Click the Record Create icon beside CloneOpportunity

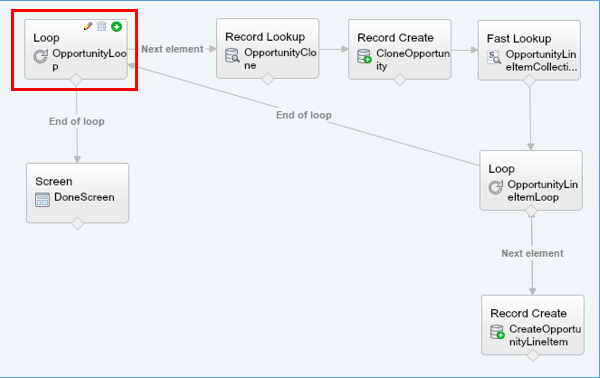(364, 56)
